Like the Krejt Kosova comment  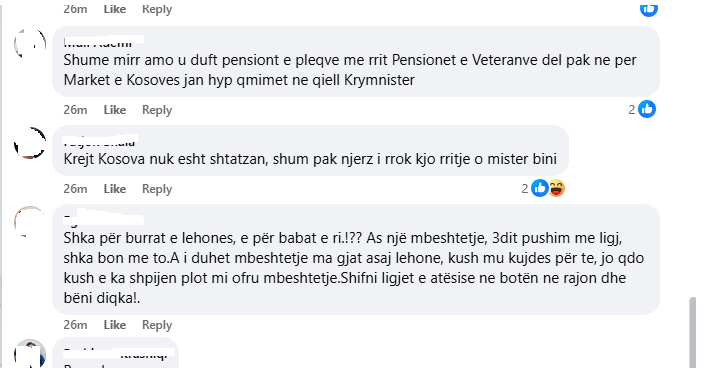(114, 189)
